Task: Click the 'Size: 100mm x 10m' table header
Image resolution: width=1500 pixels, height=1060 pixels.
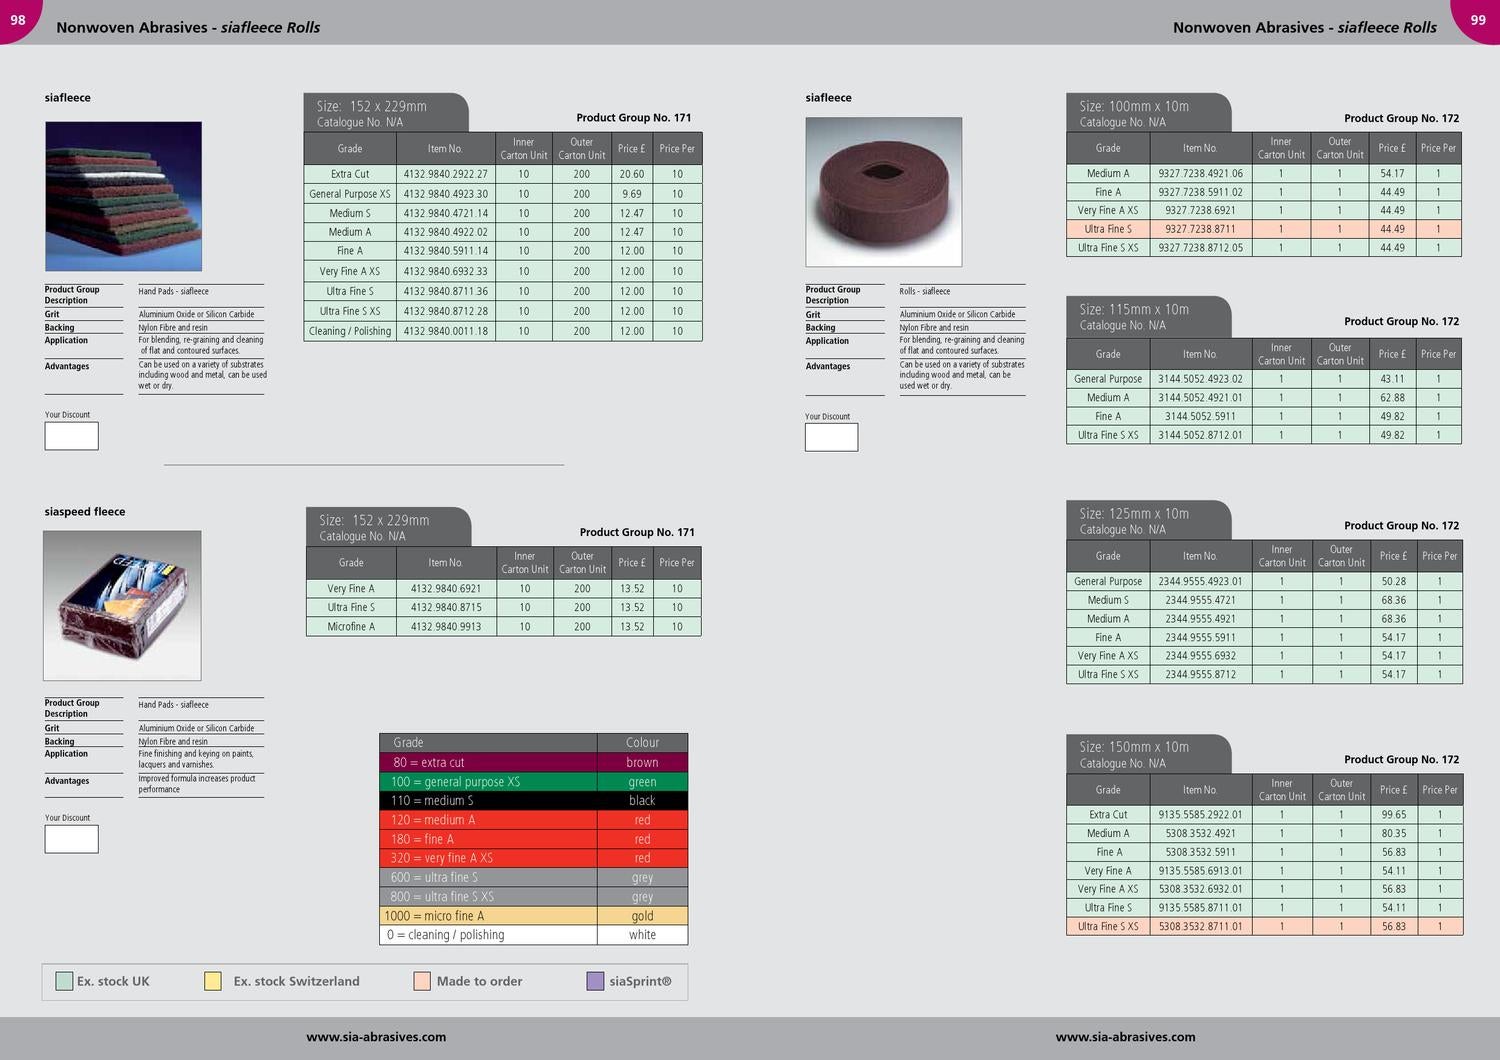Action: tap(1149, 113)
